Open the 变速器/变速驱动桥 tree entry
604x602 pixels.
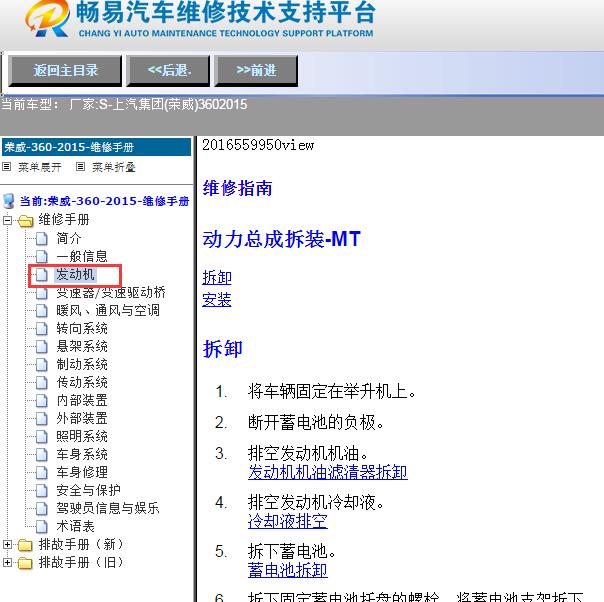tap(111, 293)
